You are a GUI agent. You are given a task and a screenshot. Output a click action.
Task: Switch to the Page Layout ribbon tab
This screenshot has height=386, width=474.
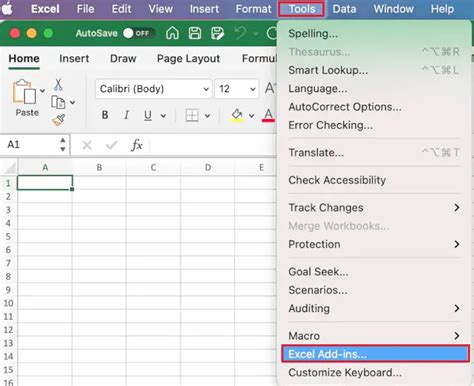tap(188, 59)
